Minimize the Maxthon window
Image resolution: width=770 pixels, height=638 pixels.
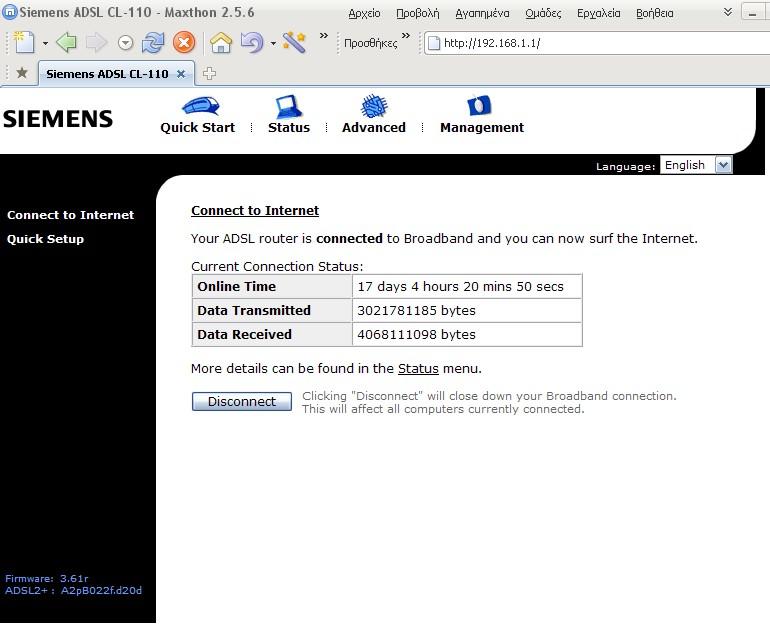(752, 12)
